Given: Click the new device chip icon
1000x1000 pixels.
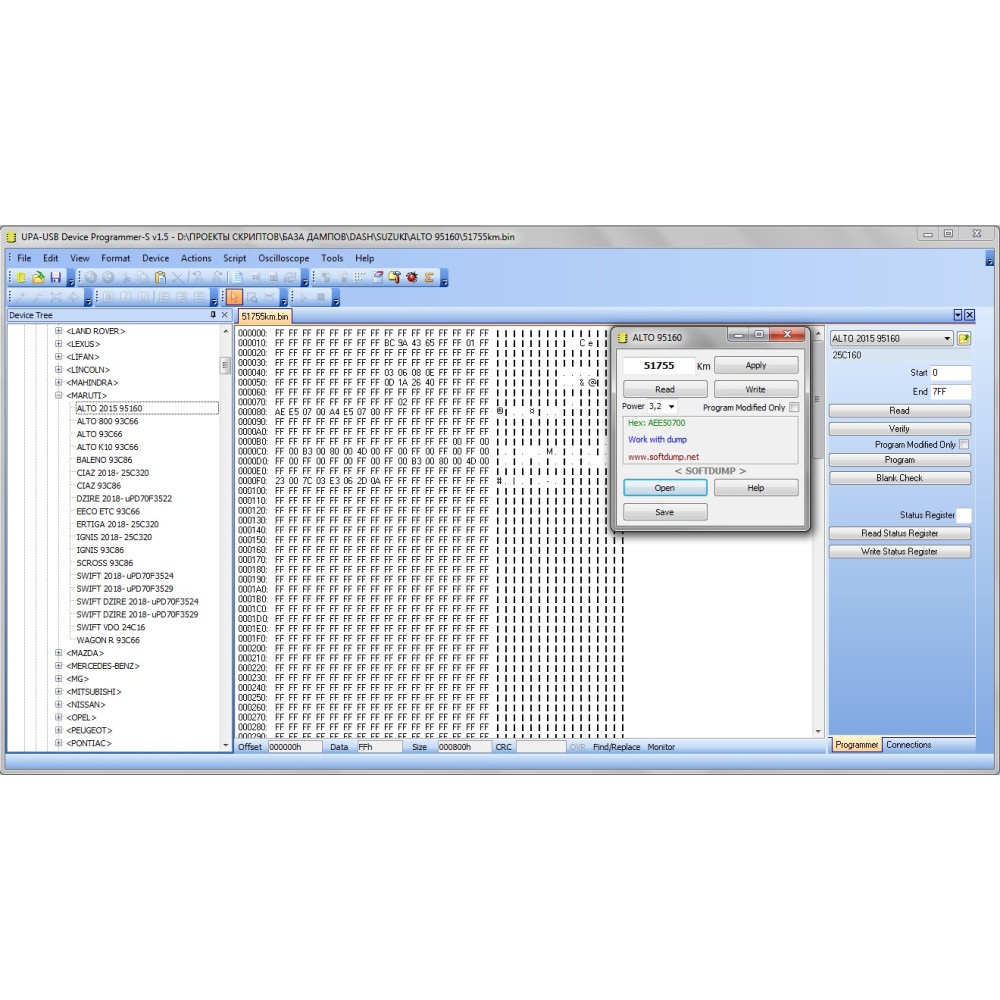Looking at the screenshot, I should pyautogui.click(x=20, y=277).
